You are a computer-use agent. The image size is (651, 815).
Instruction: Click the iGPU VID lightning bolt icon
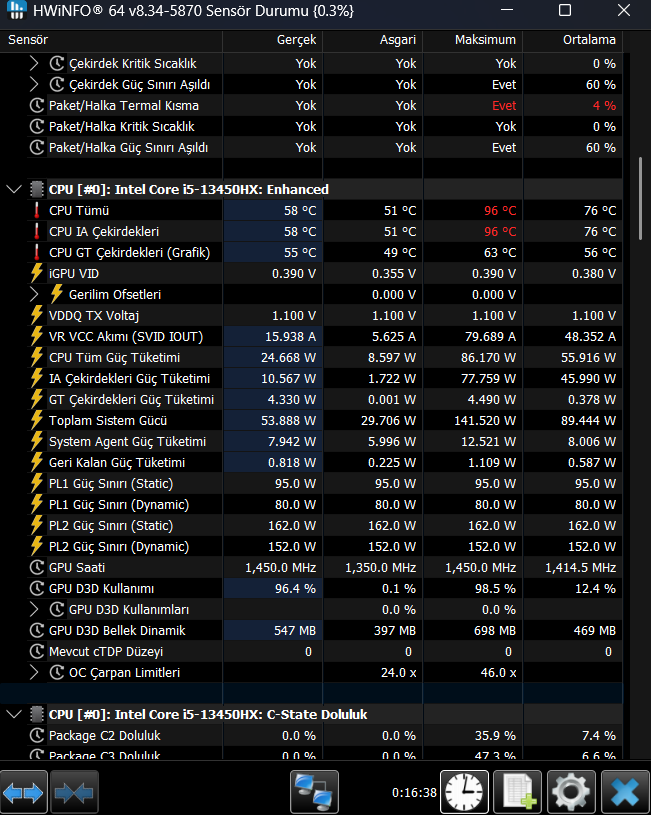click(x=36, y=273)
